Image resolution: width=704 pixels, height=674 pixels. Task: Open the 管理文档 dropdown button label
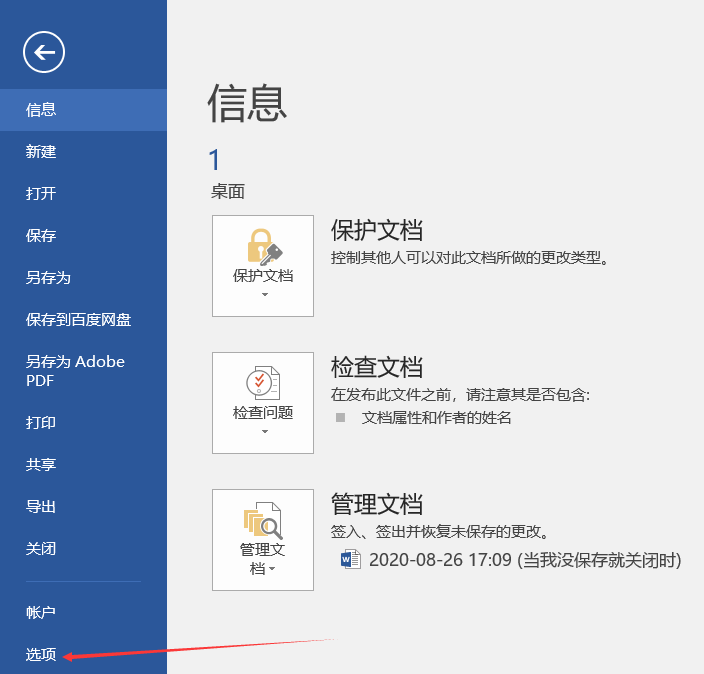coord(263,559)
